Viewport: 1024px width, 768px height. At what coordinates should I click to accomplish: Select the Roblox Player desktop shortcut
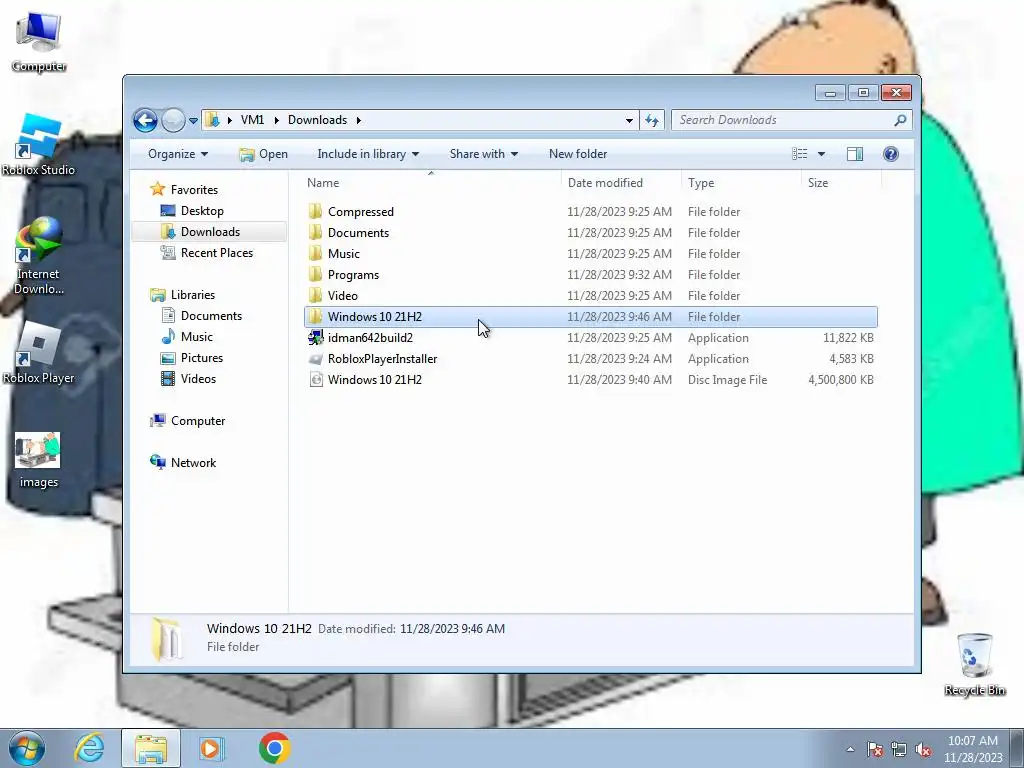(x=39, y=353)
